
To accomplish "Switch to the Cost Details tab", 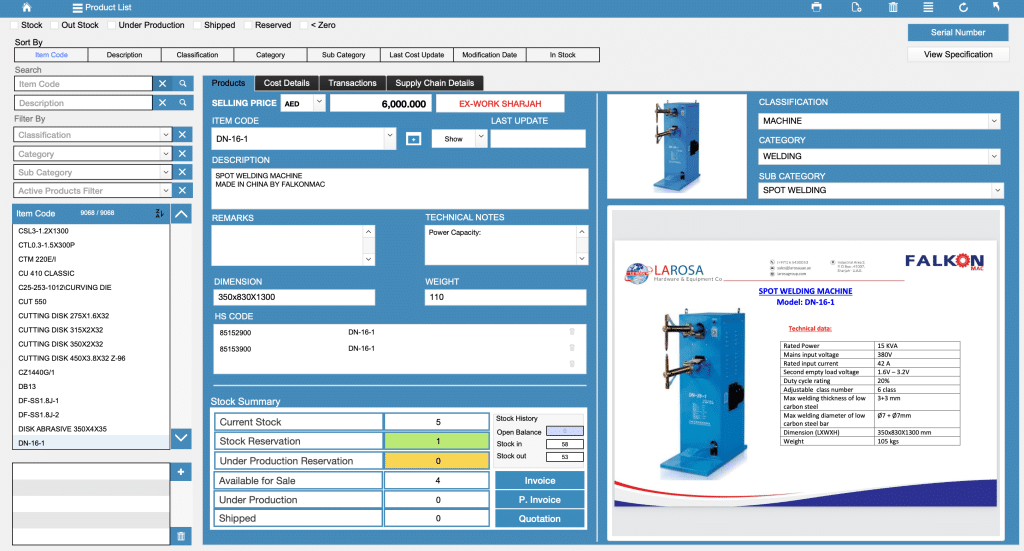I will [x=287, y=83].
